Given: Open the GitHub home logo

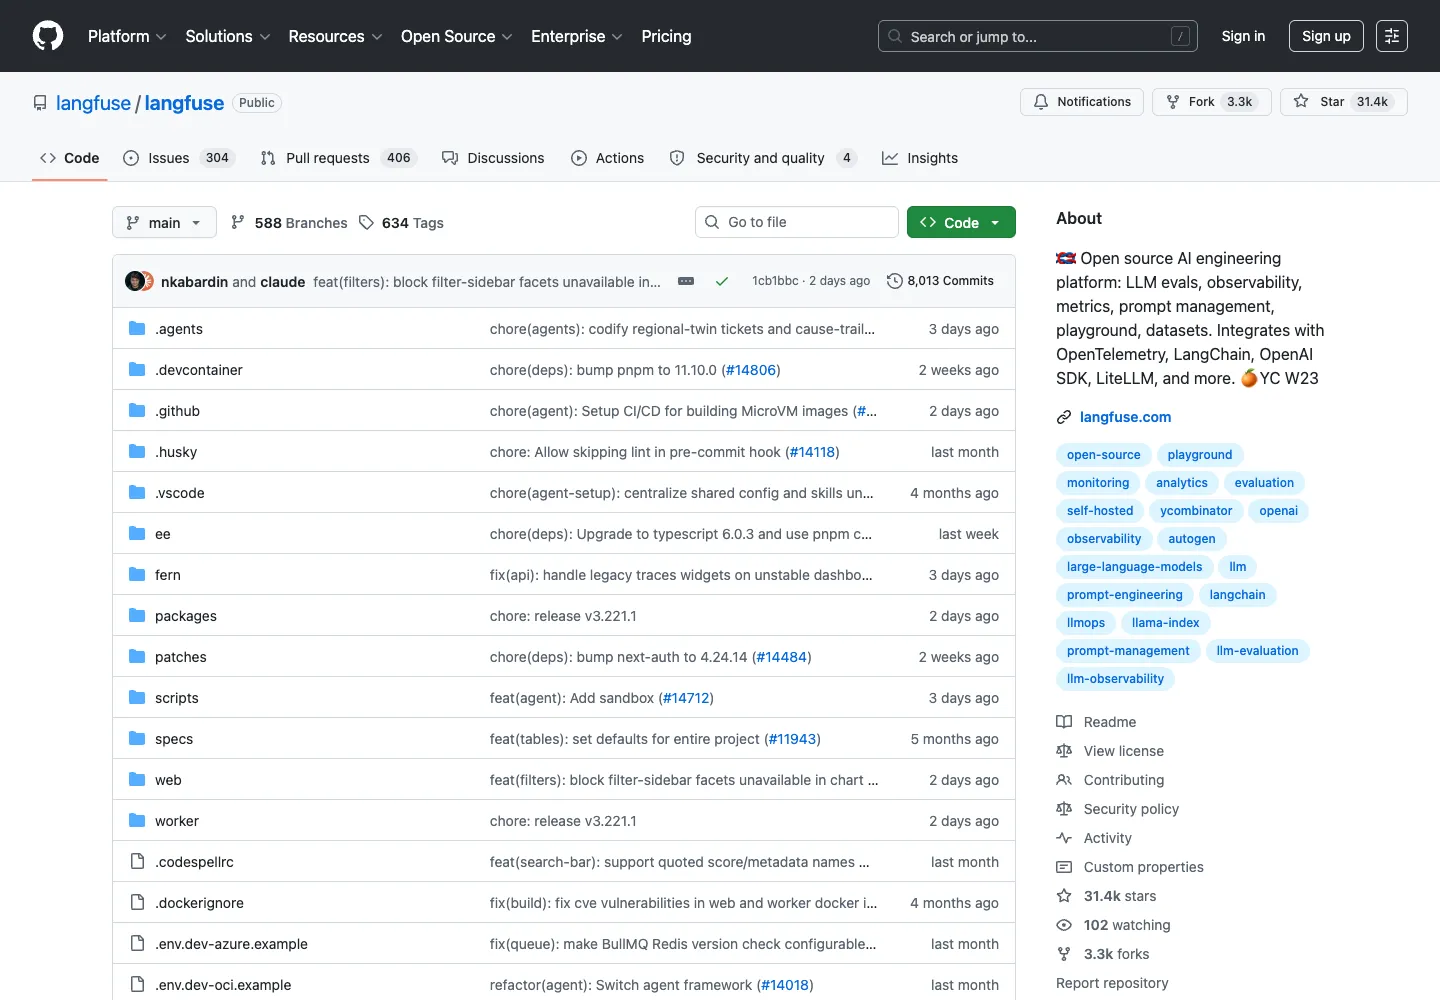Looking at the screenshot, I should (48, 36).
